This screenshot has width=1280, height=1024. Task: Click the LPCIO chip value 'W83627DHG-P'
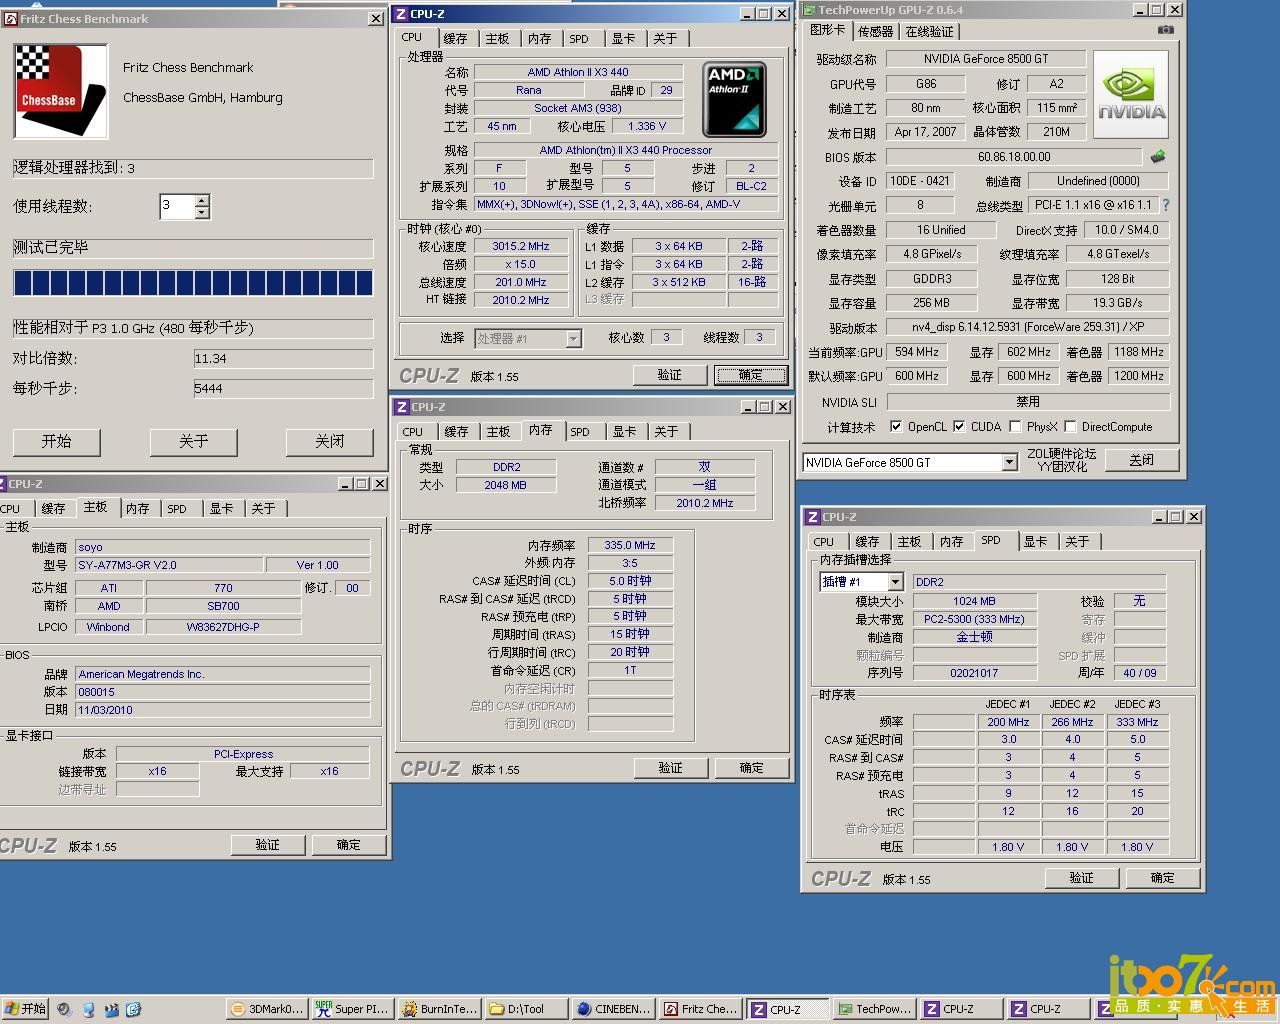223,627
